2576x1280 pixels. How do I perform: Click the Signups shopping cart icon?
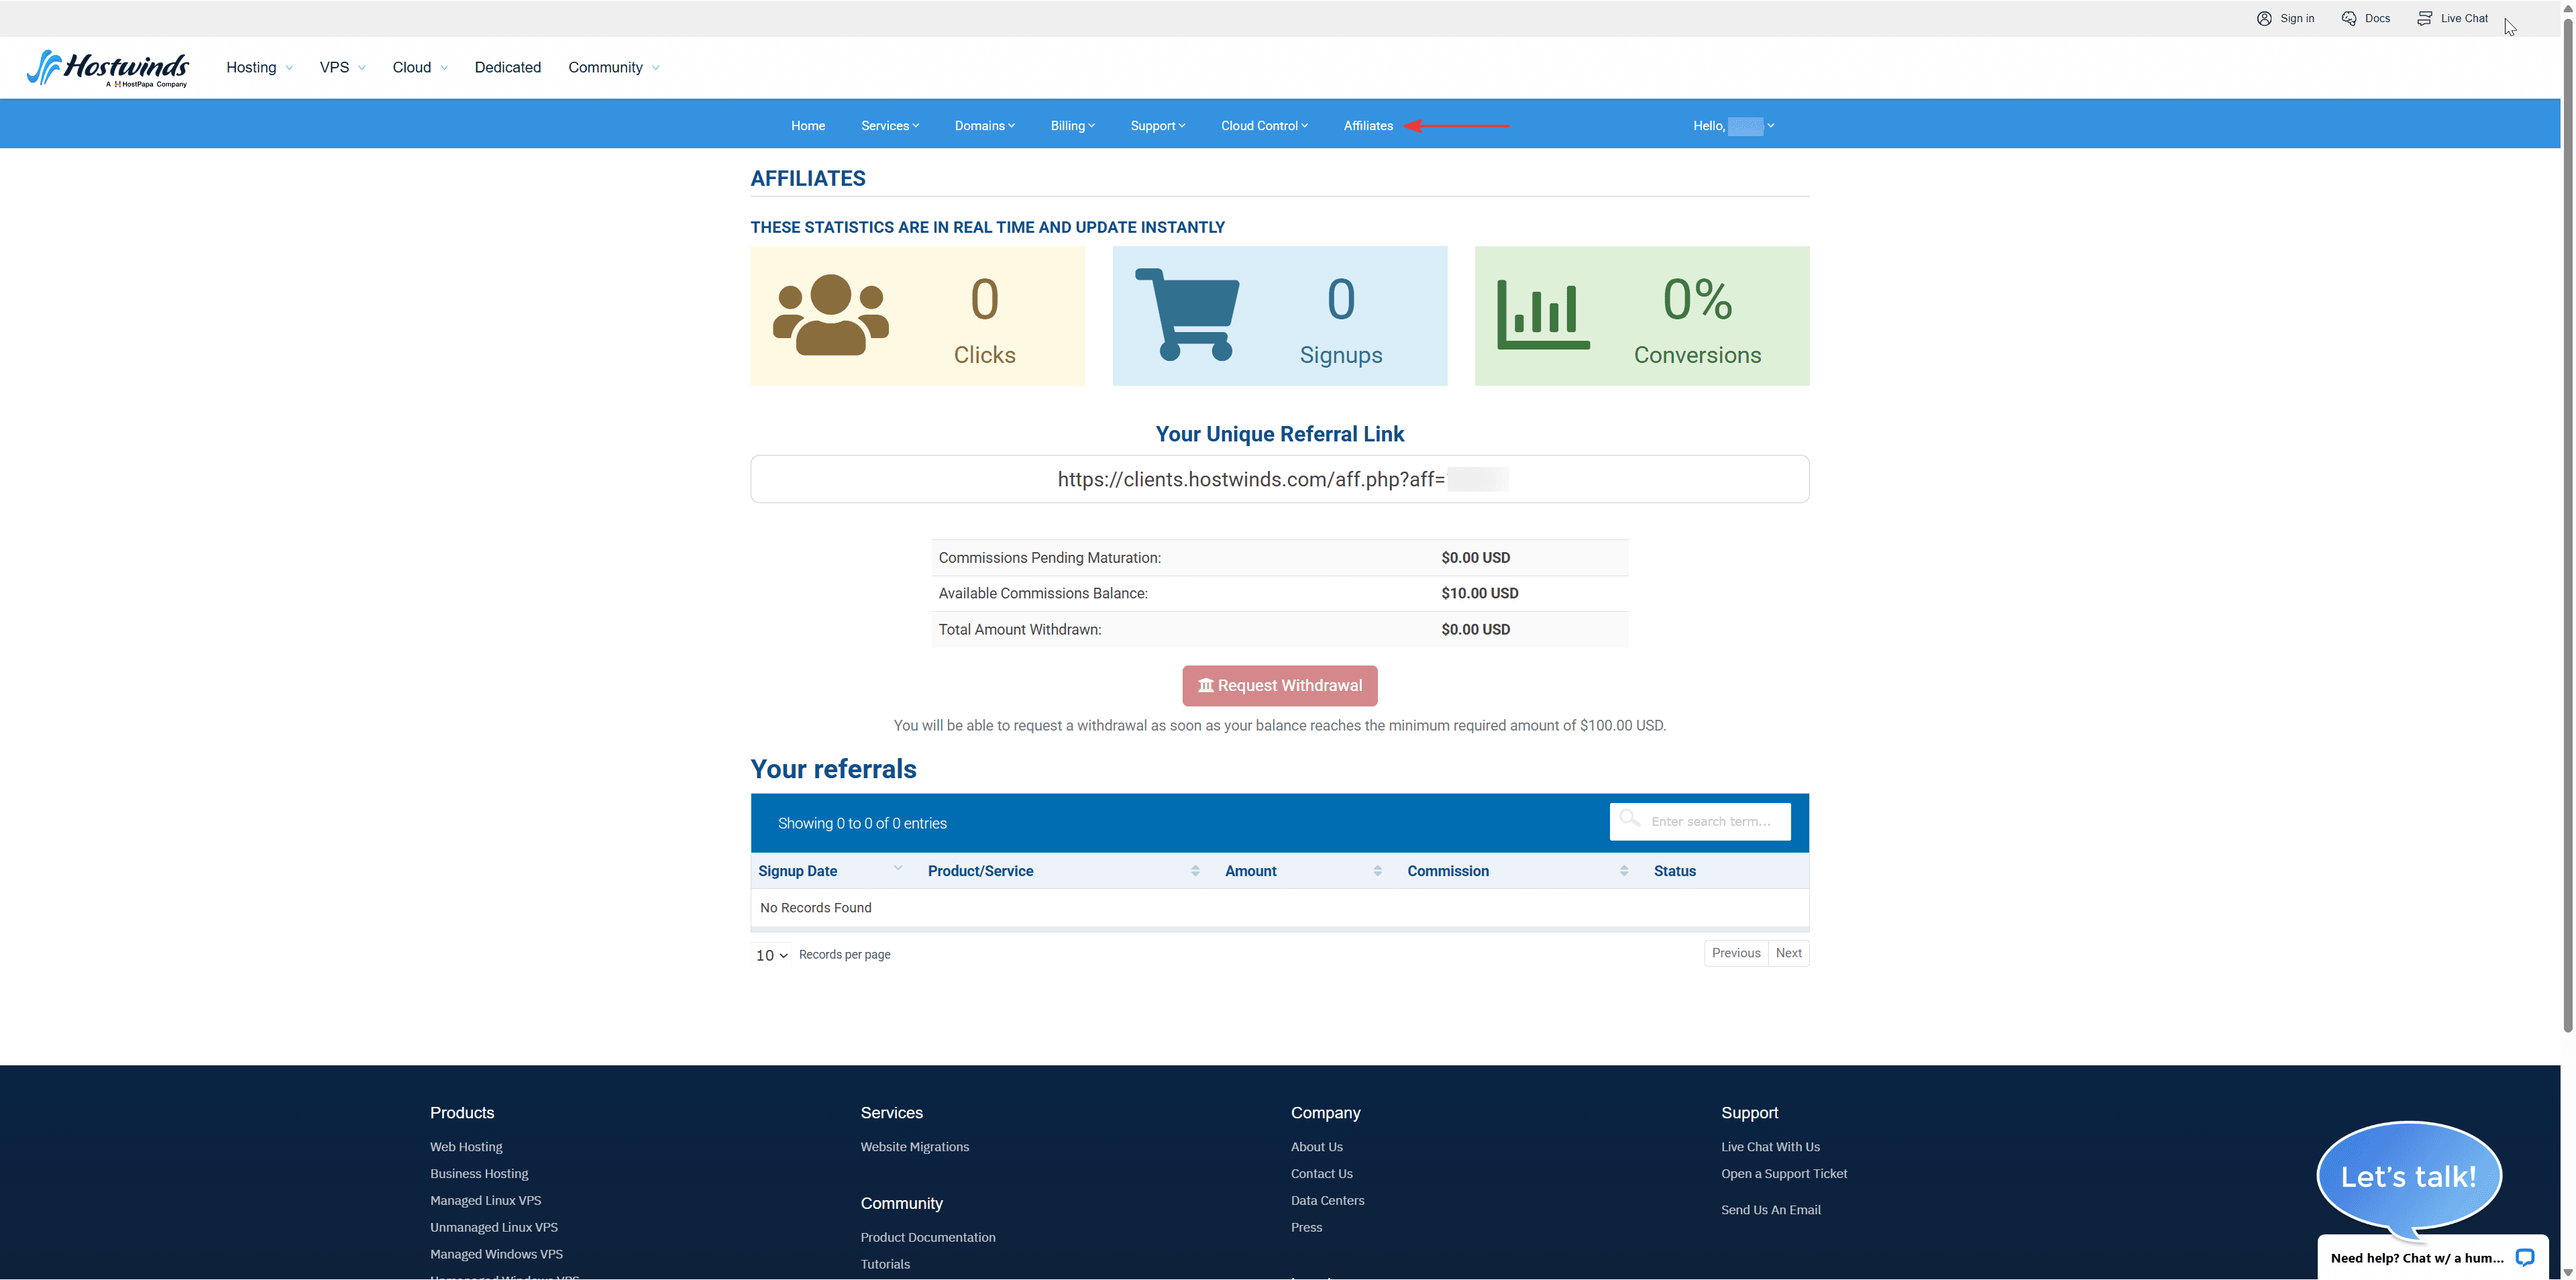tap(1187, 314)
